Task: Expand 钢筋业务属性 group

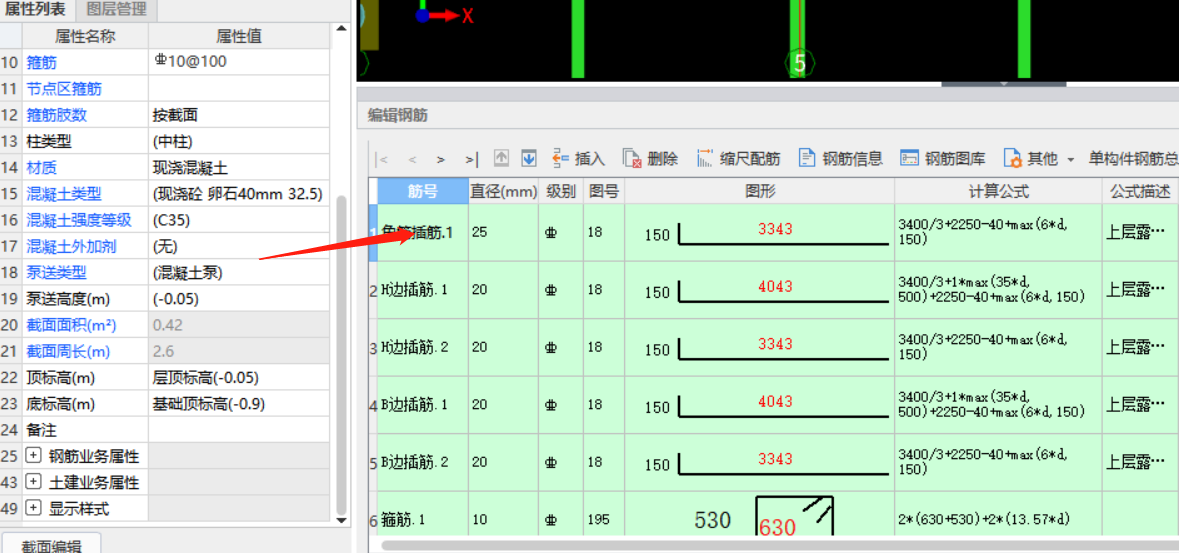Action: [x=32, y=456]
